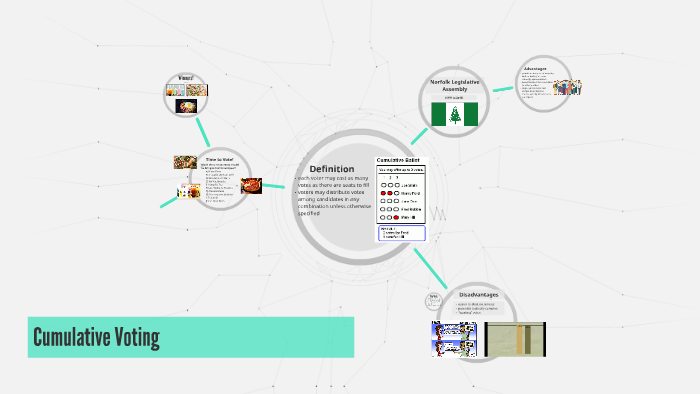Click the 'voters may distribute votes' bullet text
Screen dimensions: 700x394
(x=333, y=203)
